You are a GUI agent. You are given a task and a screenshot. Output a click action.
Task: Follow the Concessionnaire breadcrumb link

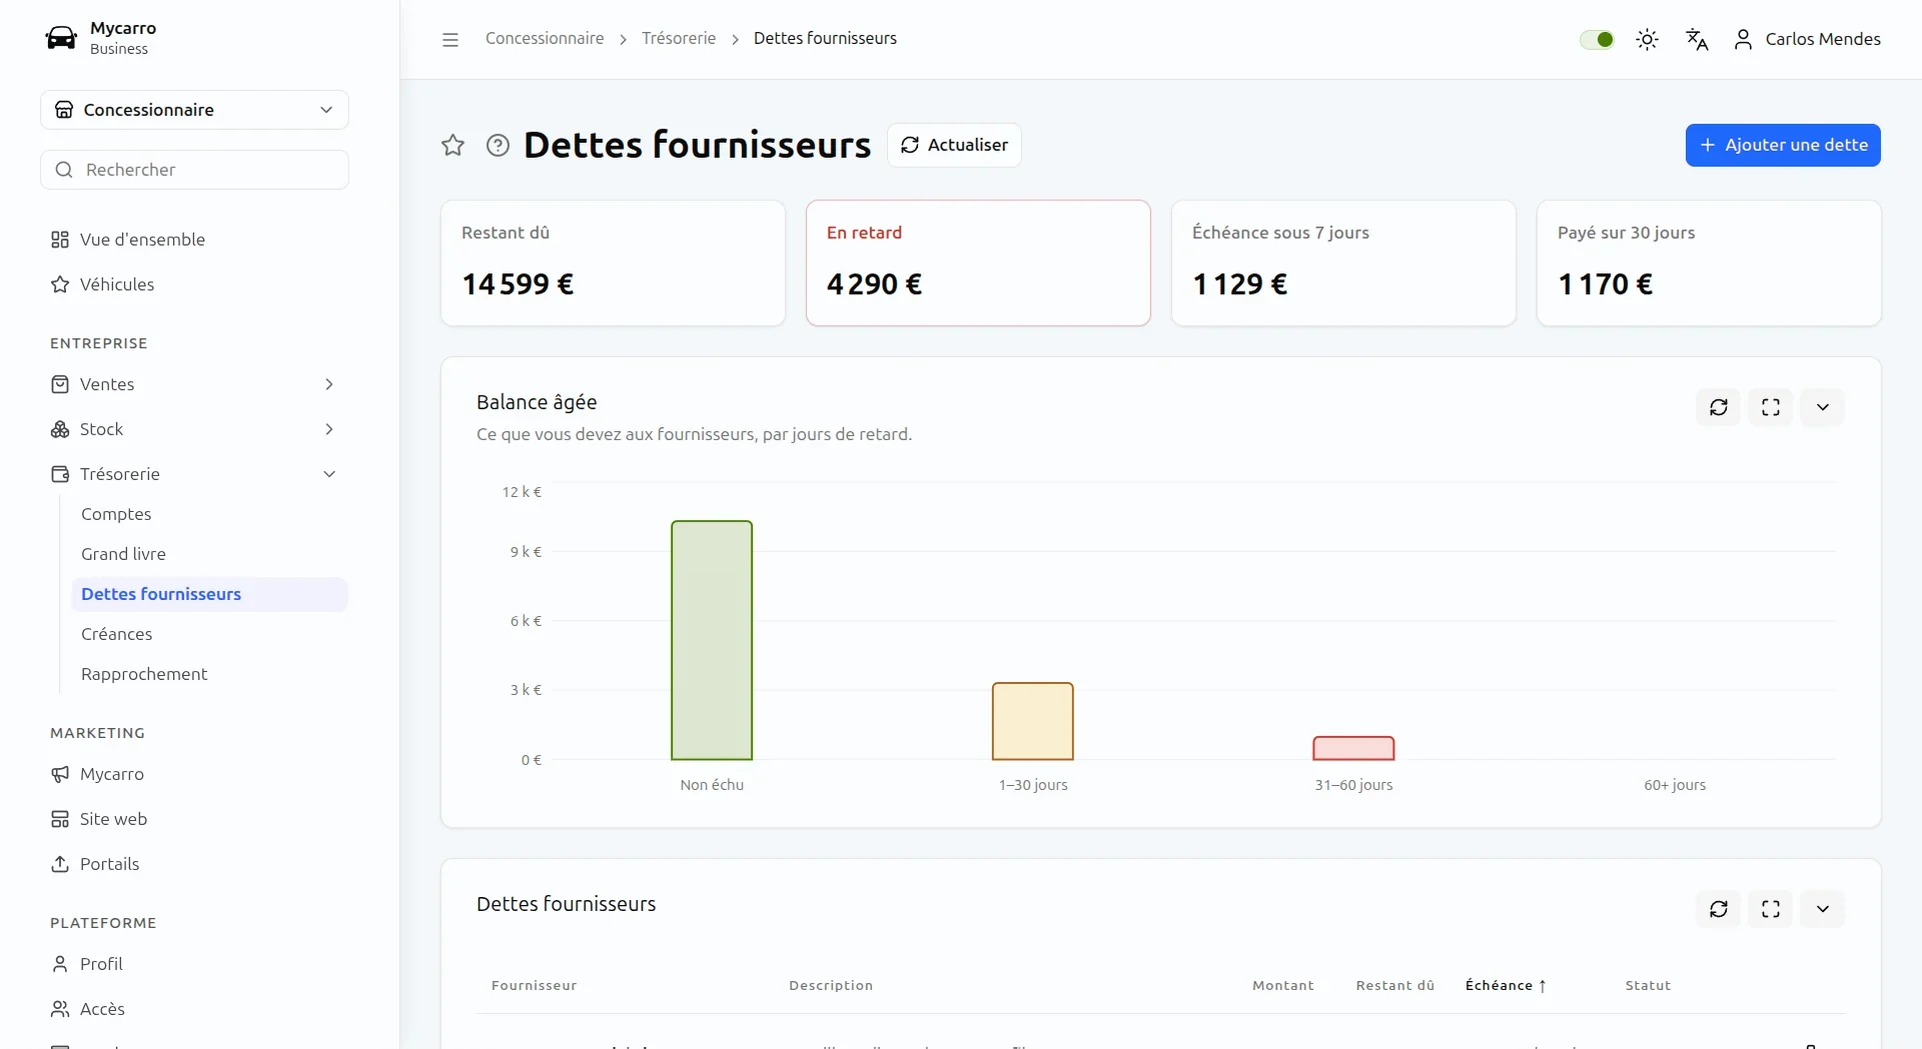(x=545, y=39)
